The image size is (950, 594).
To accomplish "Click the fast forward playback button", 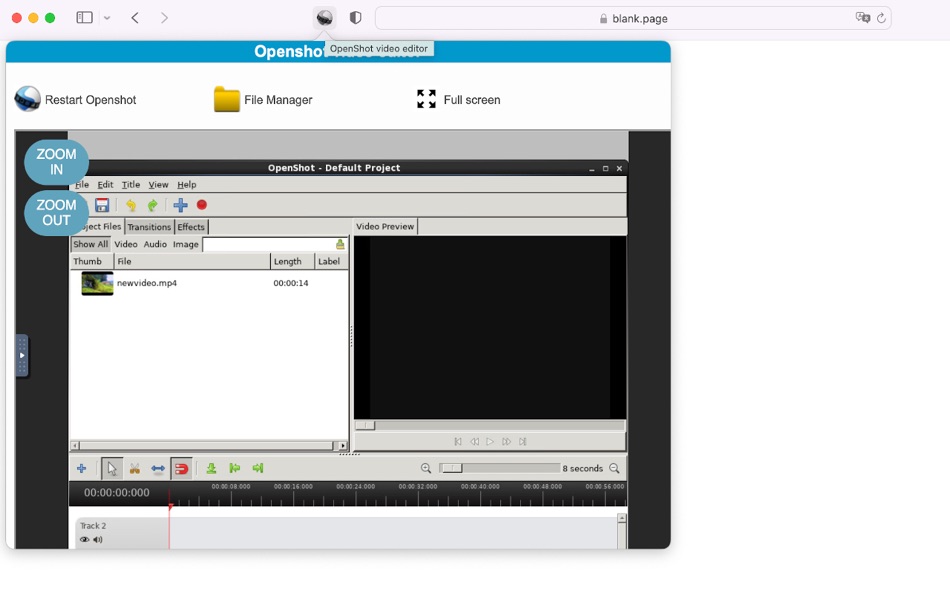I will (507, 442).
